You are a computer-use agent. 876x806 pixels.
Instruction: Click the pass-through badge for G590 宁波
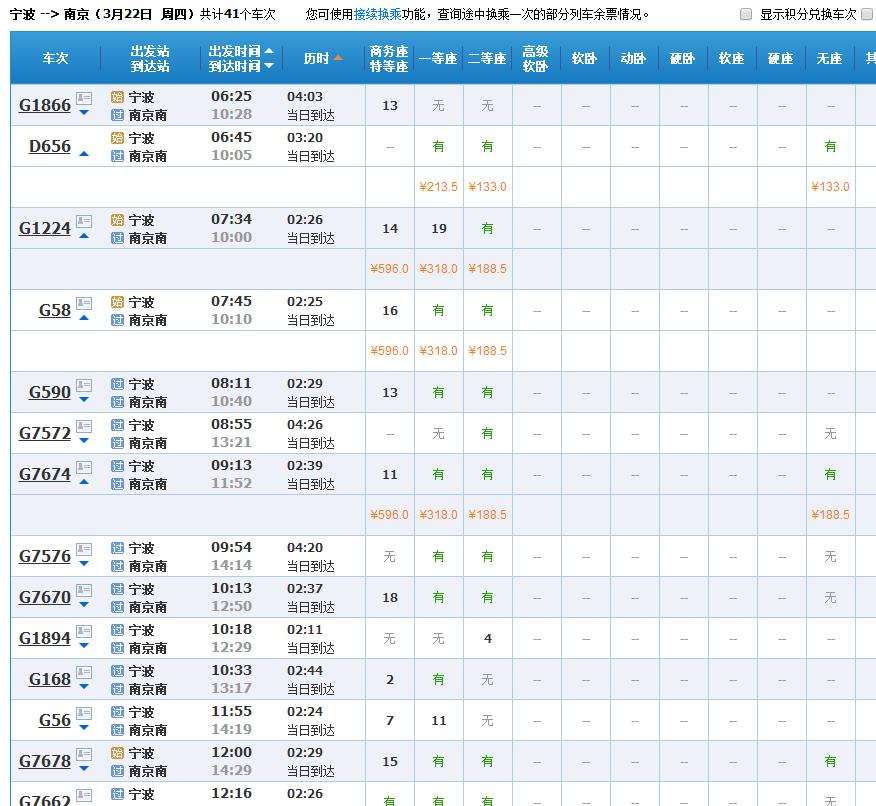[x=117, y=384]
